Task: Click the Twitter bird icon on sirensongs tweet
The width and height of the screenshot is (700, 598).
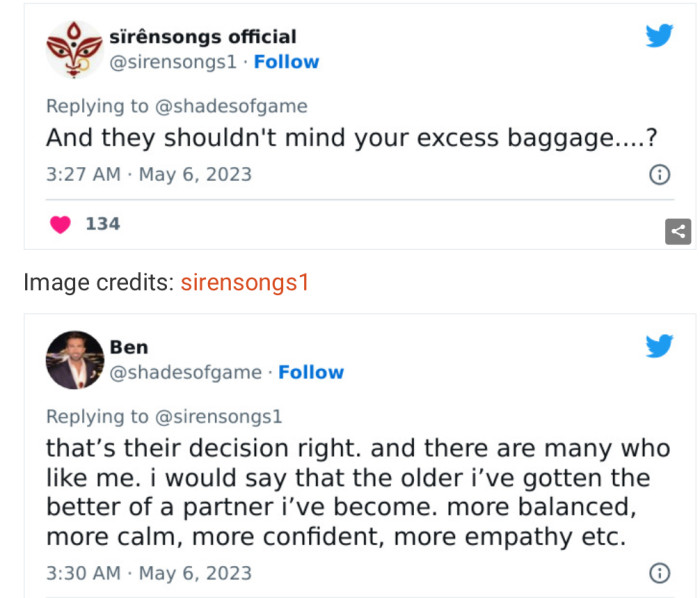Action: click(659, 36)
